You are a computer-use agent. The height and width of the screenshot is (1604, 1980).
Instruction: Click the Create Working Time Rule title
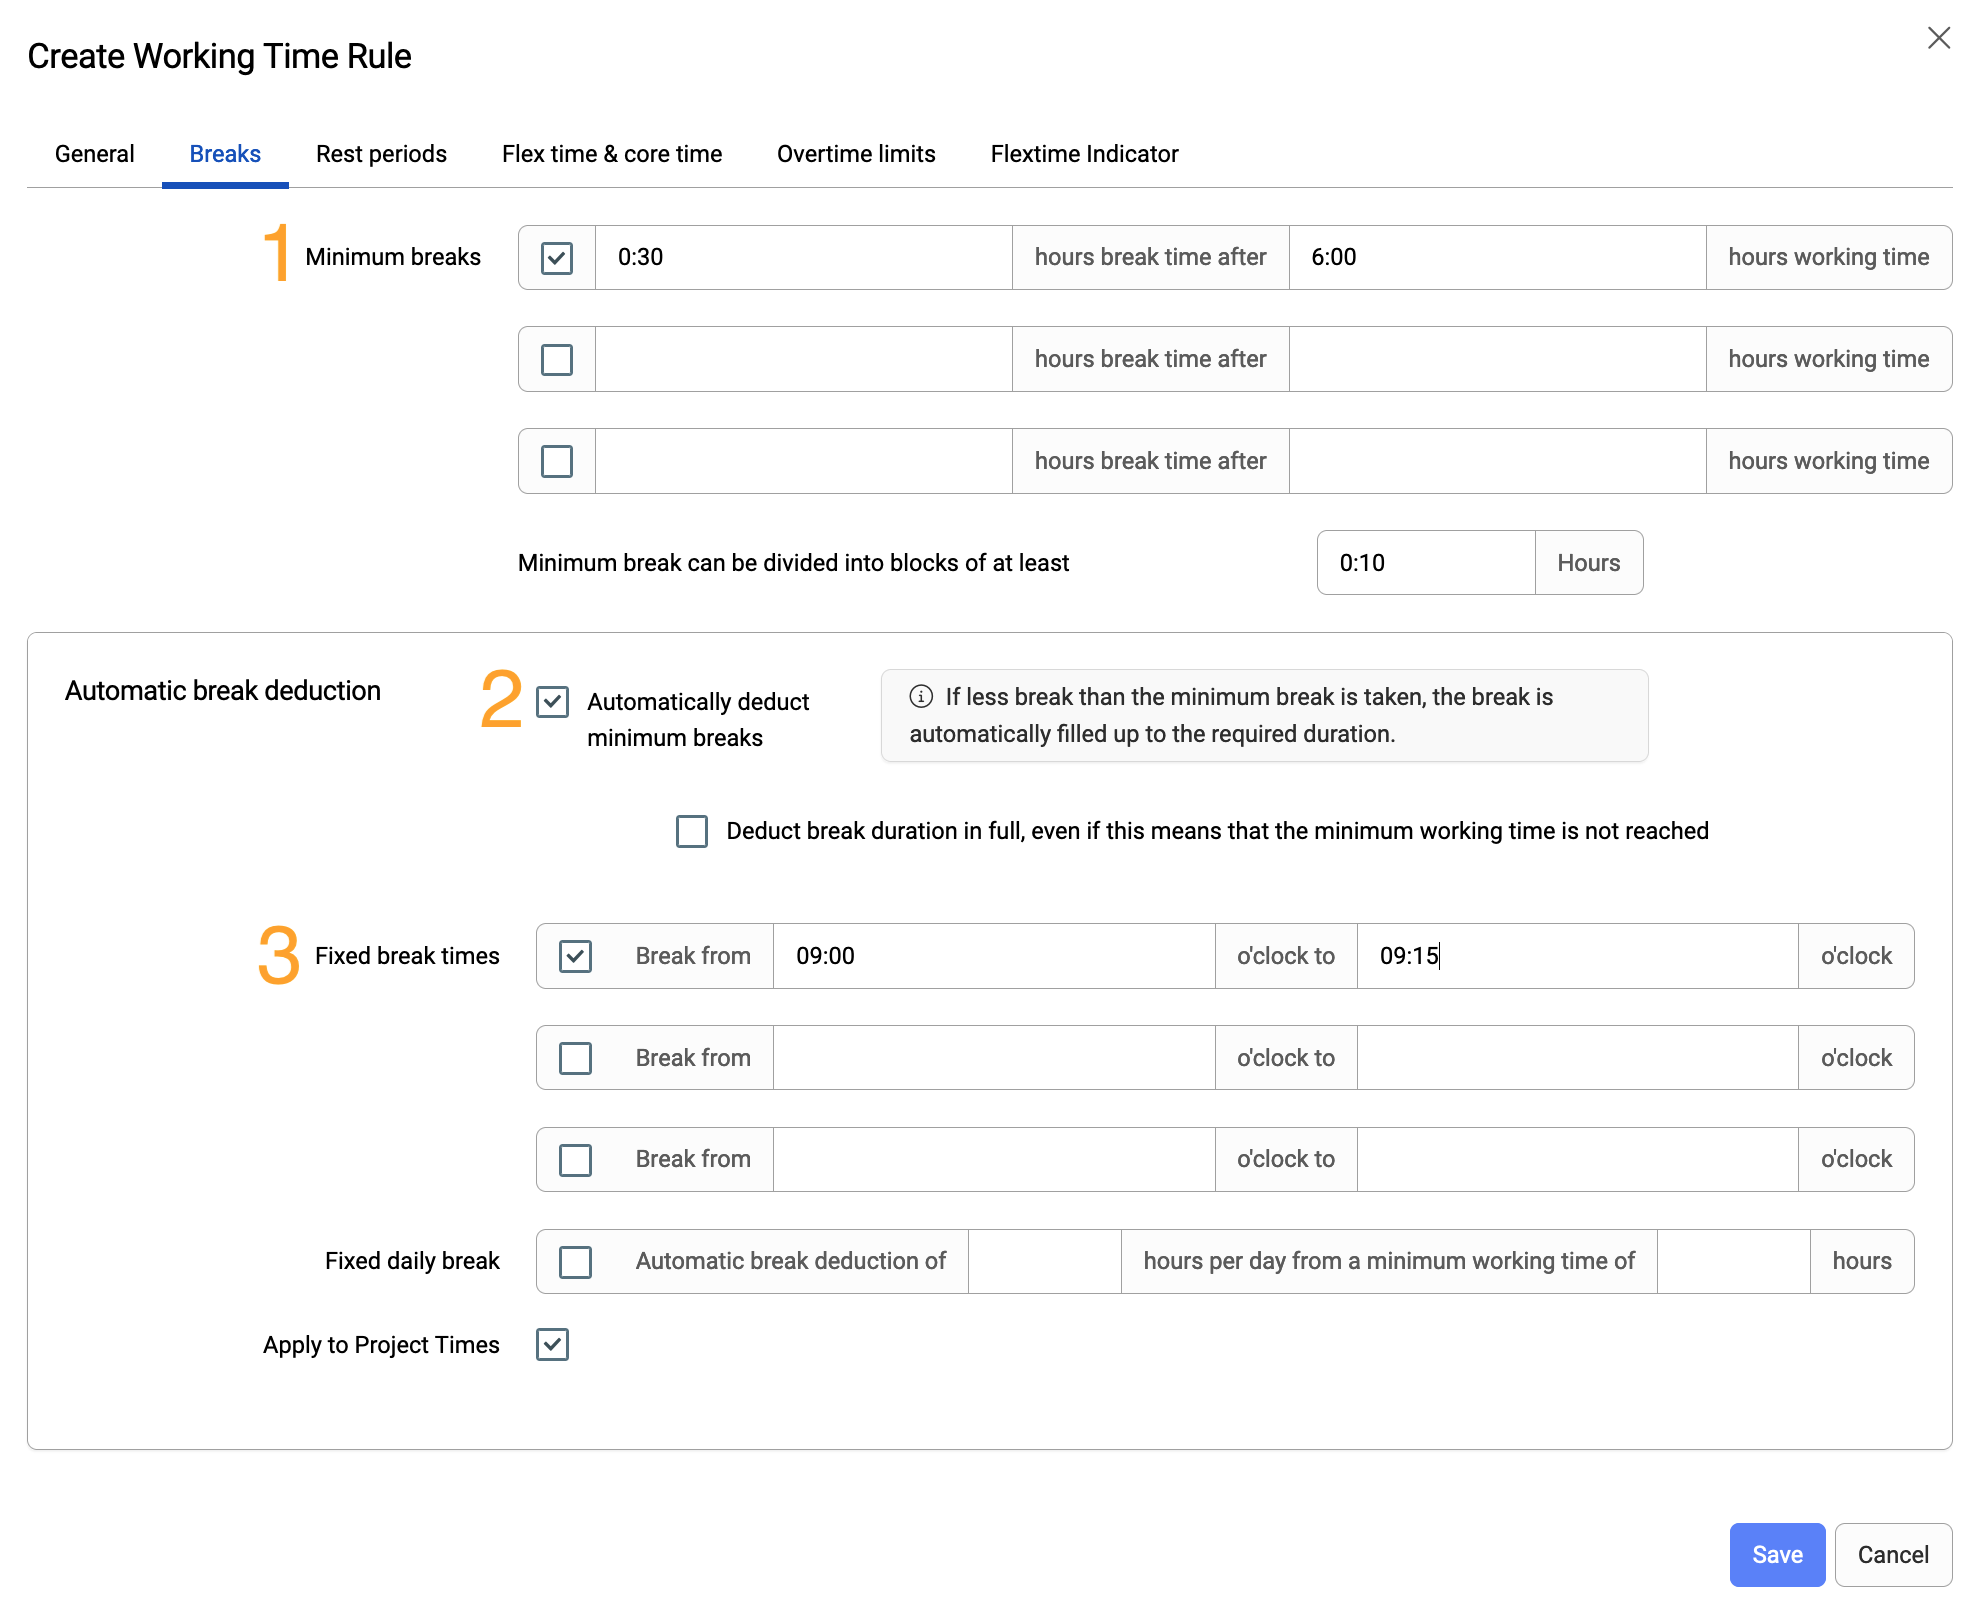pos(219,56)
